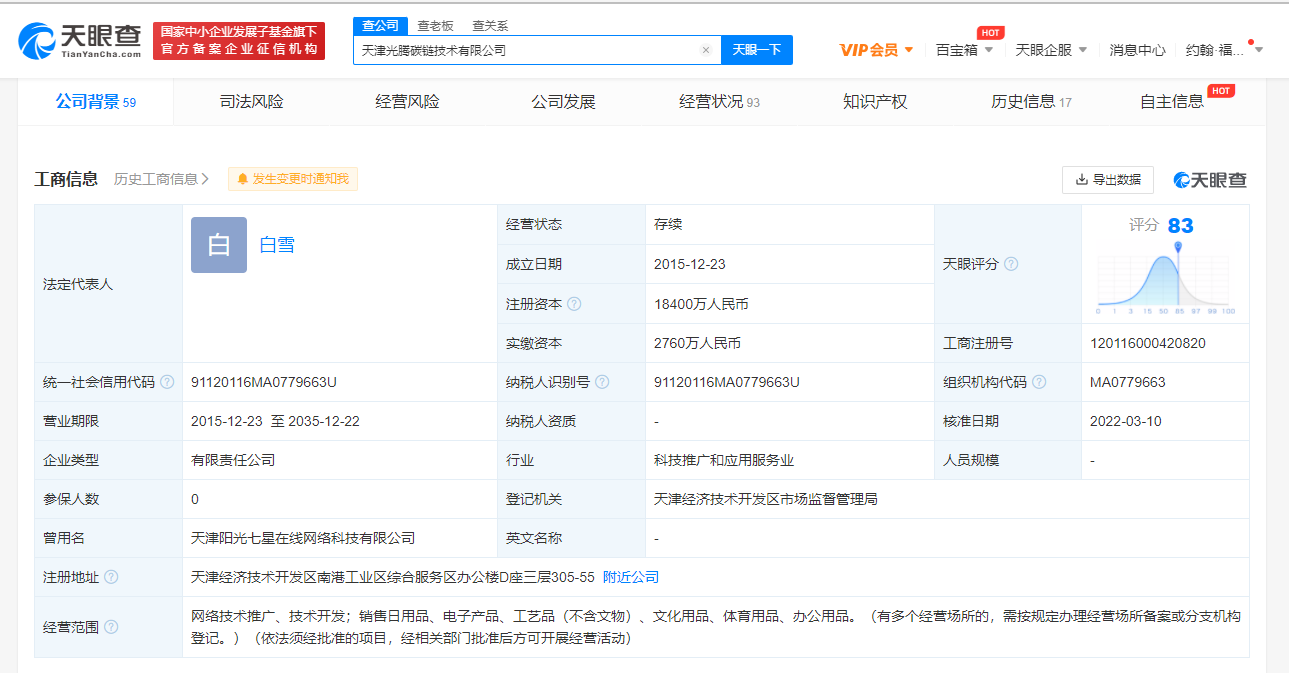The width and height of the screenshot is (1289, 673).
Task: Open the 公司背景 tab
Action: click(96, 102)
